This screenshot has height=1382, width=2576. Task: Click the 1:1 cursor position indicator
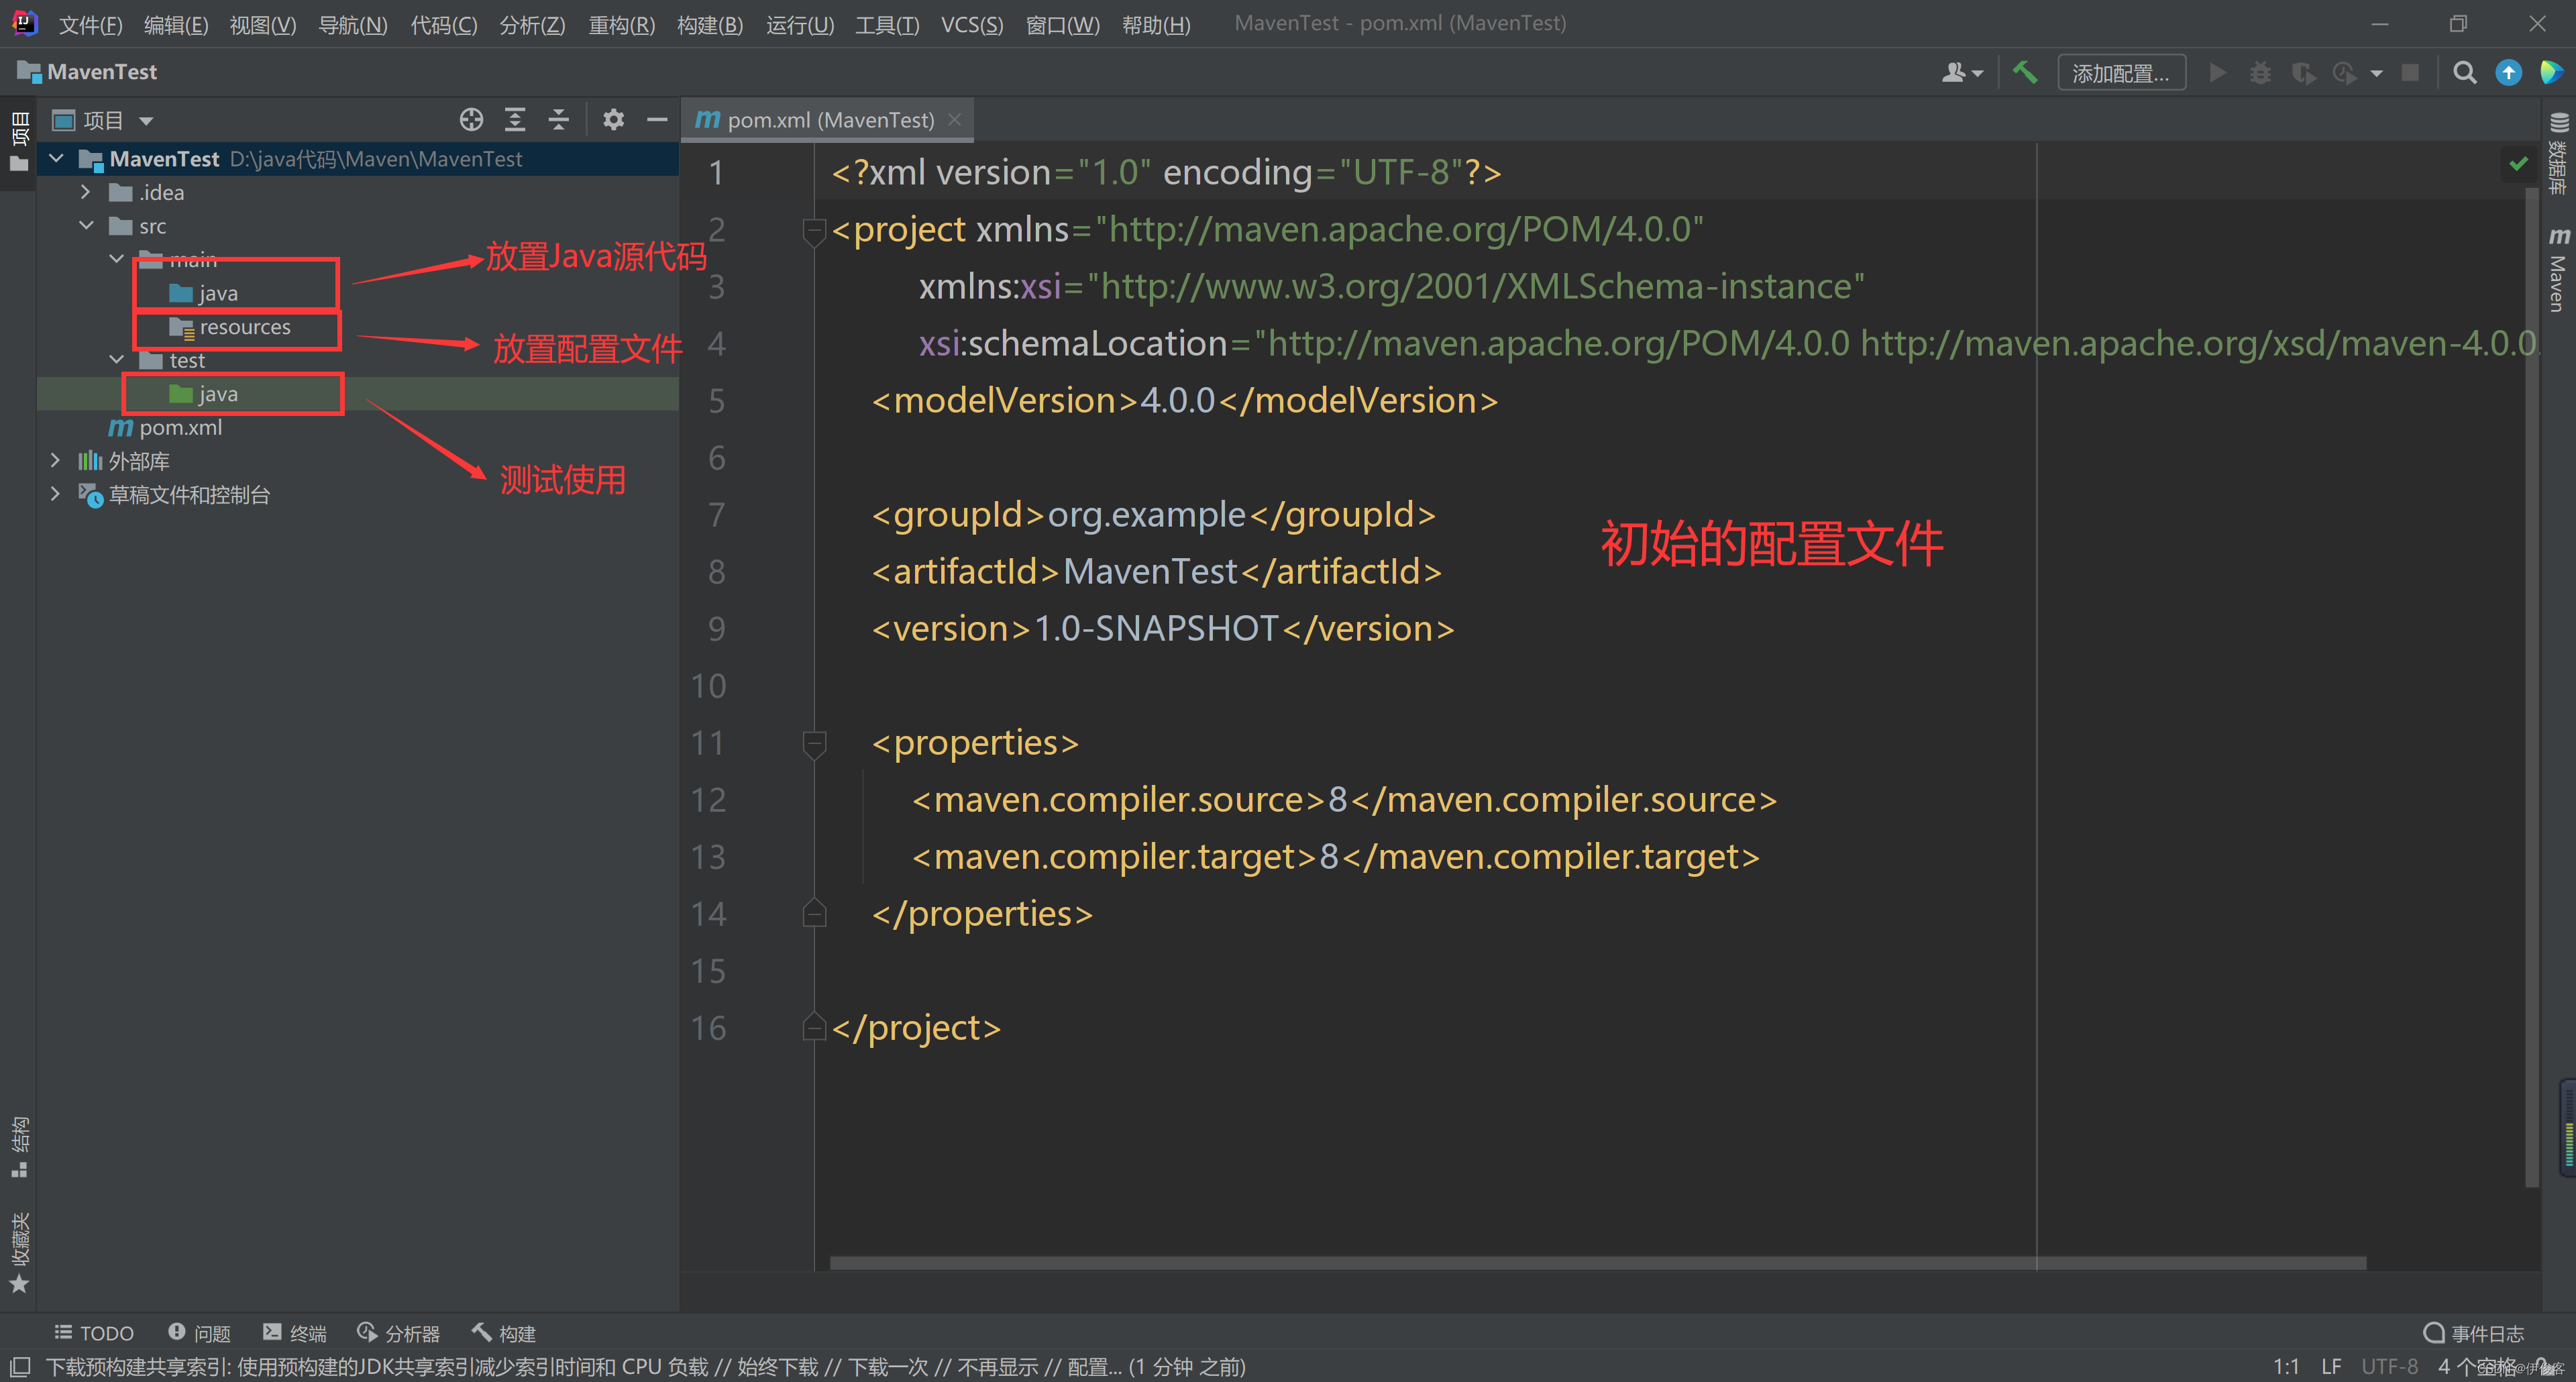coord(2286,1366)
